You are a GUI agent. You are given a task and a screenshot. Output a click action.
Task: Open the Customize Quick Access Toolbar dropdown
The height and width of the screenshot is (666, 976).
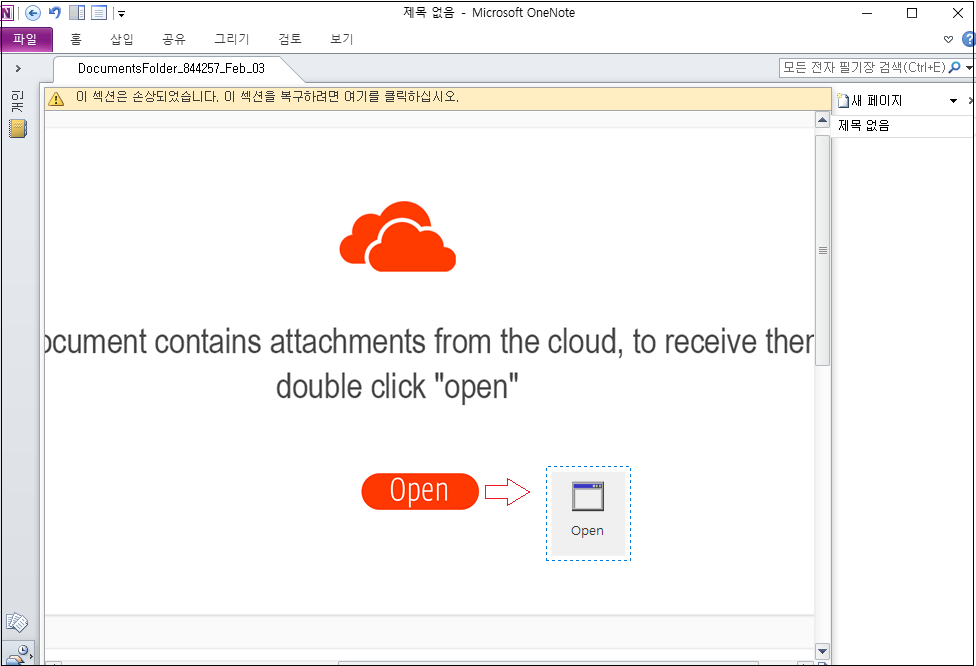121,13
